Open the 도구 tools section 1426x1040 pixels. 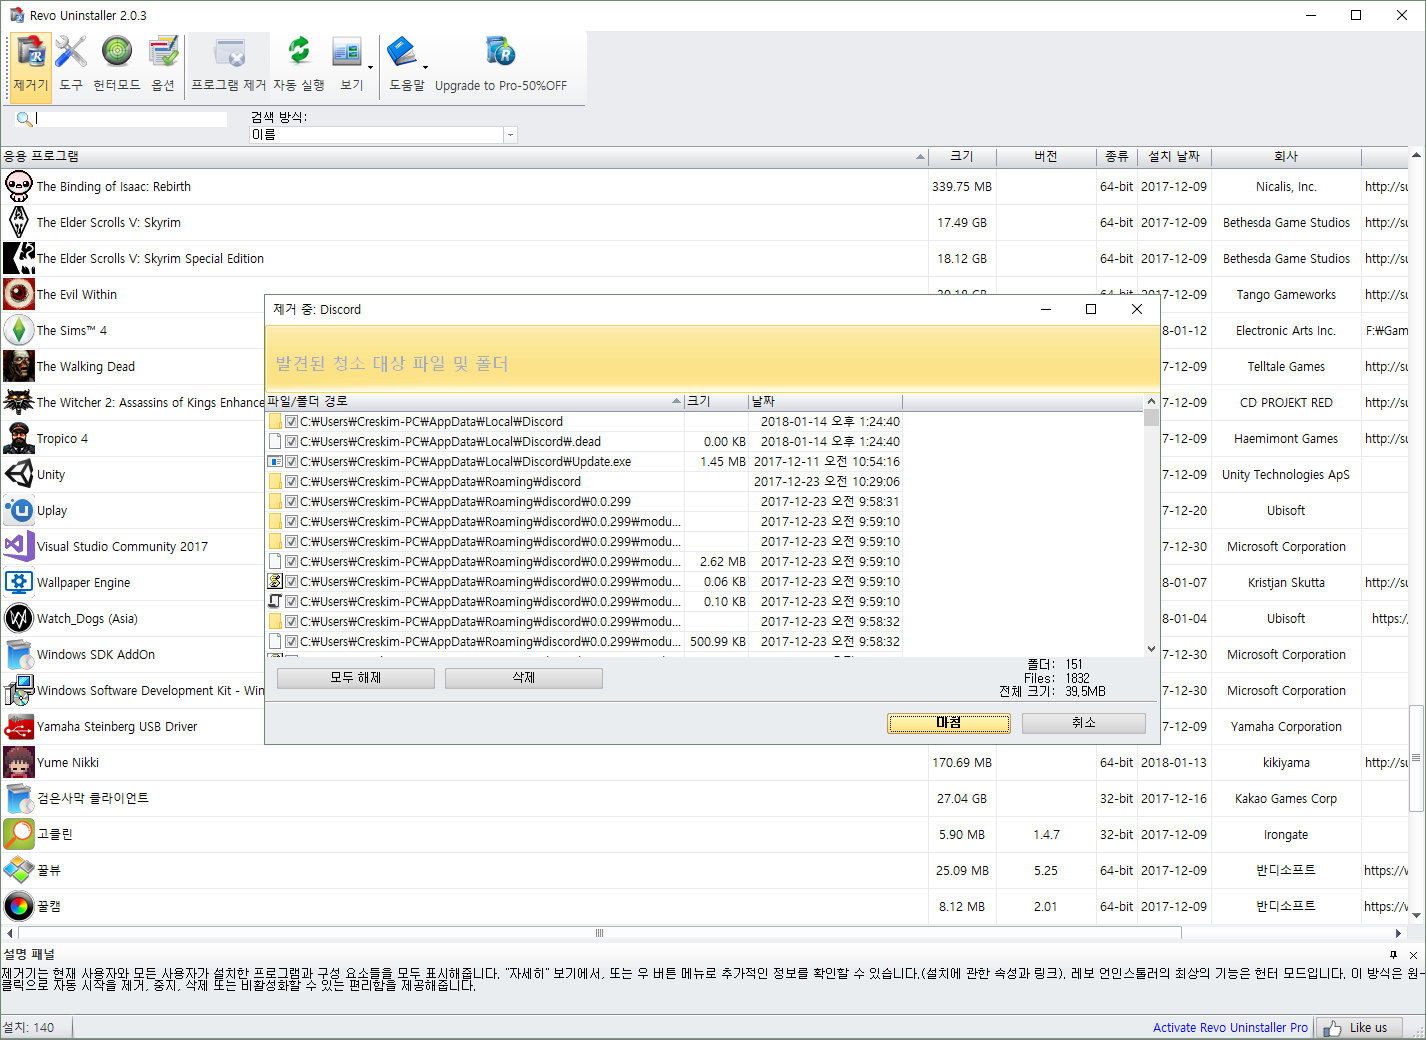(x=71, y=64)
